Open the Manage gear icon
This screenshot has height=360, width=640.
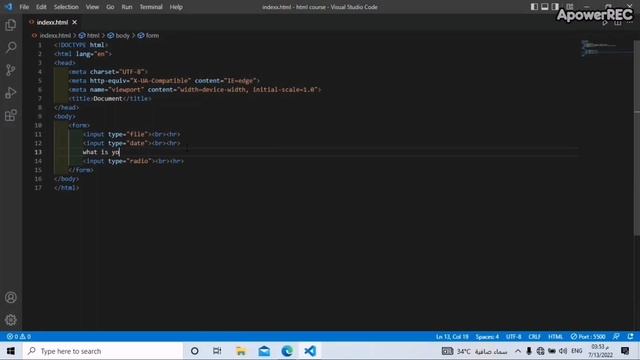coord(11,320)
